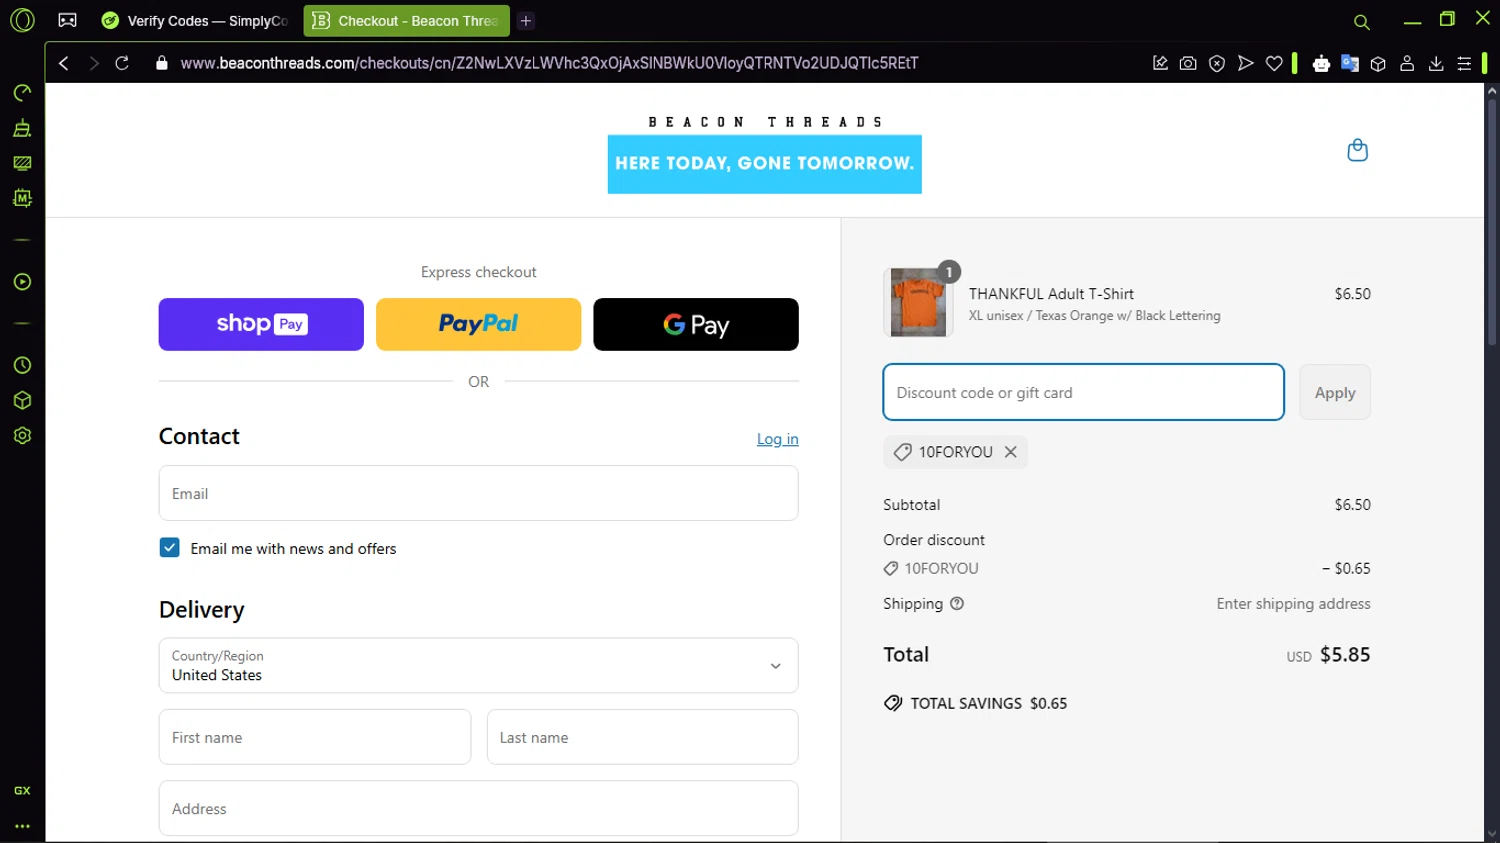1500x843 pixels.
Task: Switch to the Verify Codes — SimplyCodes tab
Action: coord(195,20)
